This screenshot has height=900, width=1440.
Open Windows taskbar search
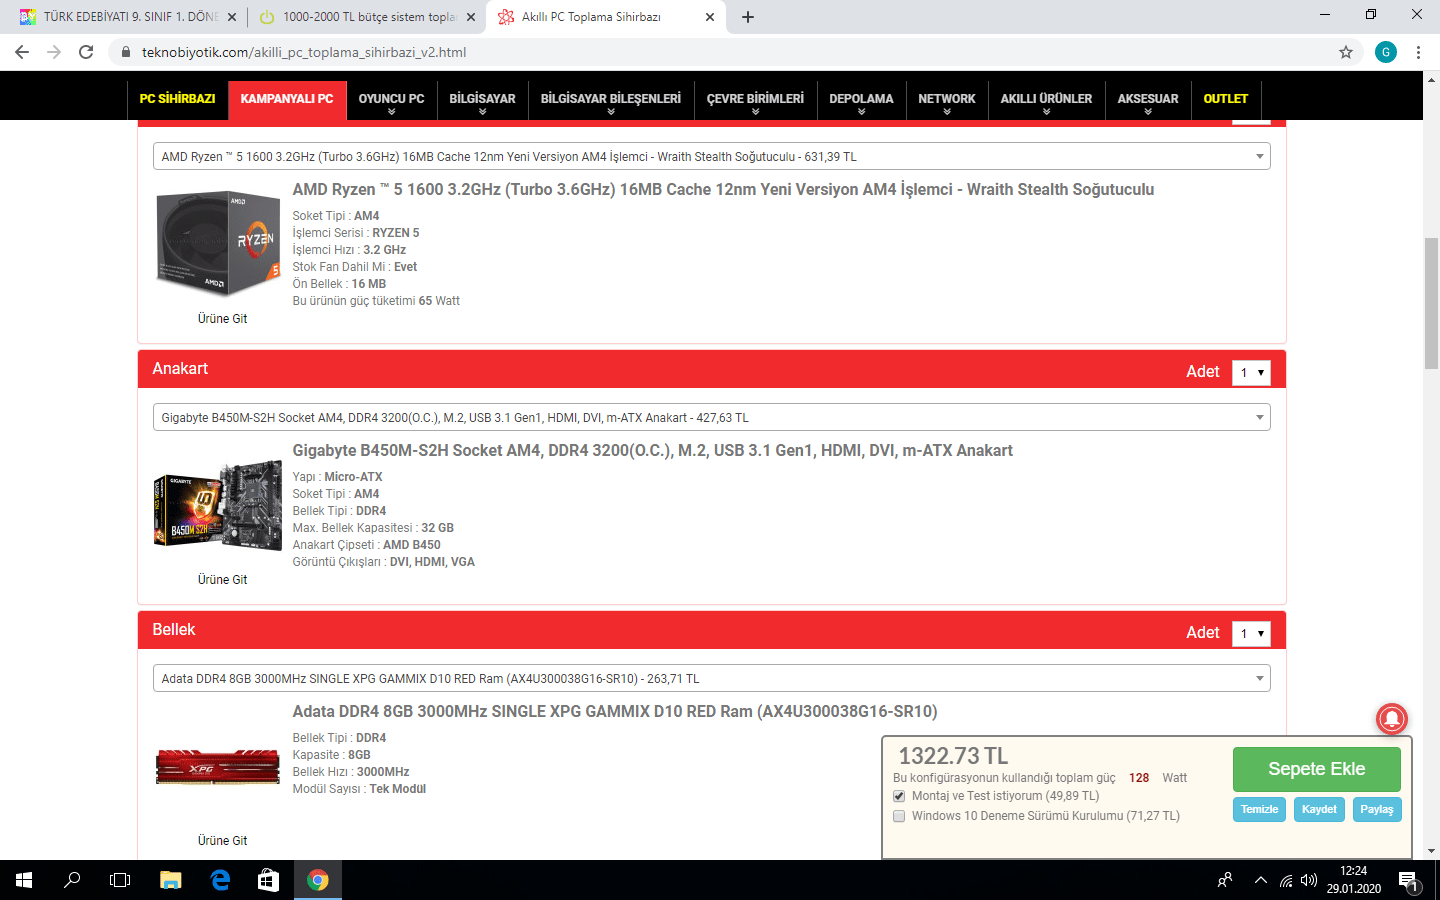72,880
